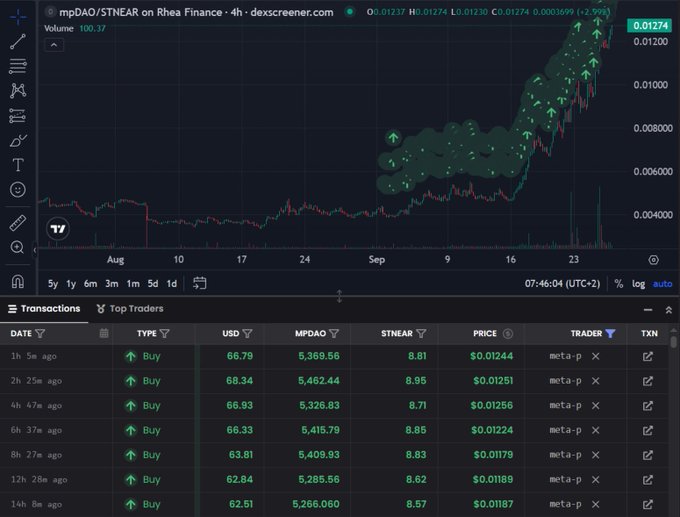Set chart range to 6m

(90, 284)
